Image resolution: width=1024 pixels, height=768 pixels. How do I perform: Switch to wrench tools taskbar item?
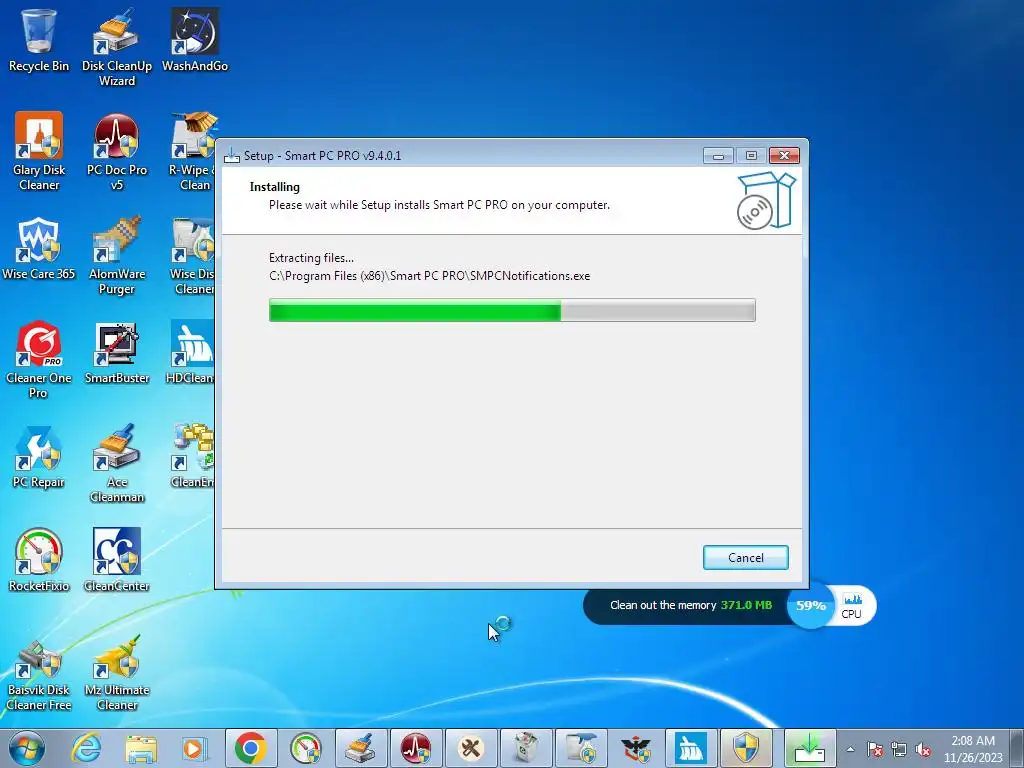click(470, 748)
